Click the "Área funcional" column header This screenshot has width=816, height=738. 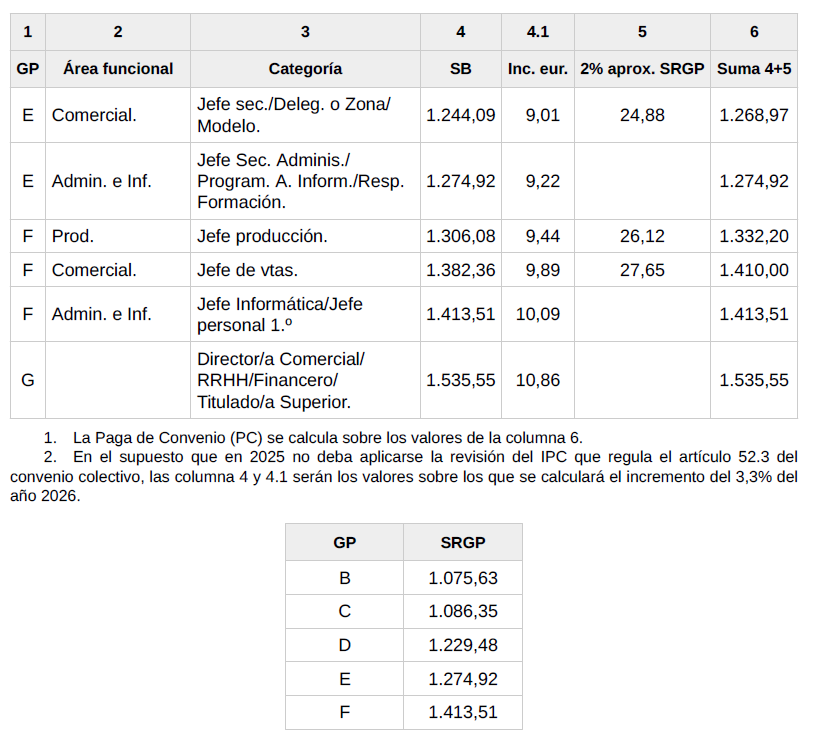118,69
